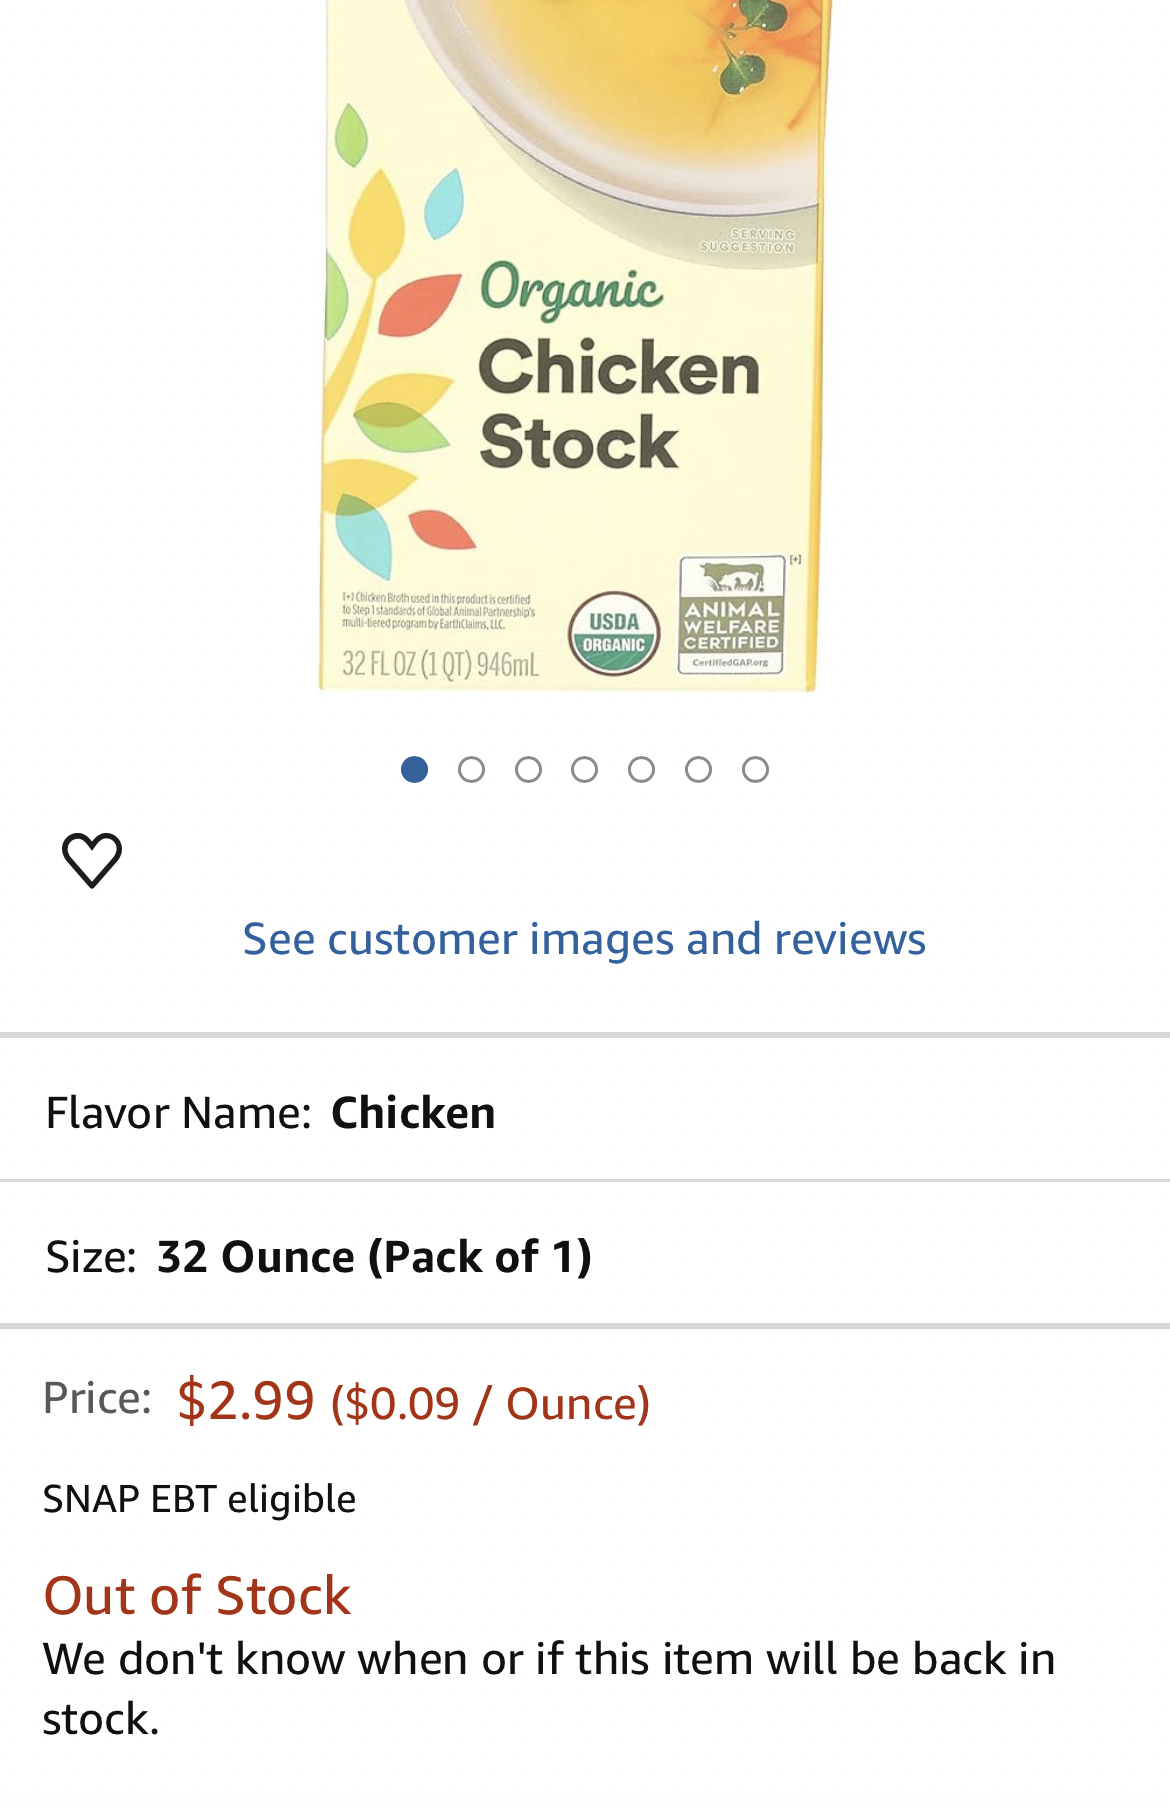Click the $2.99 price

point(245,1399)
